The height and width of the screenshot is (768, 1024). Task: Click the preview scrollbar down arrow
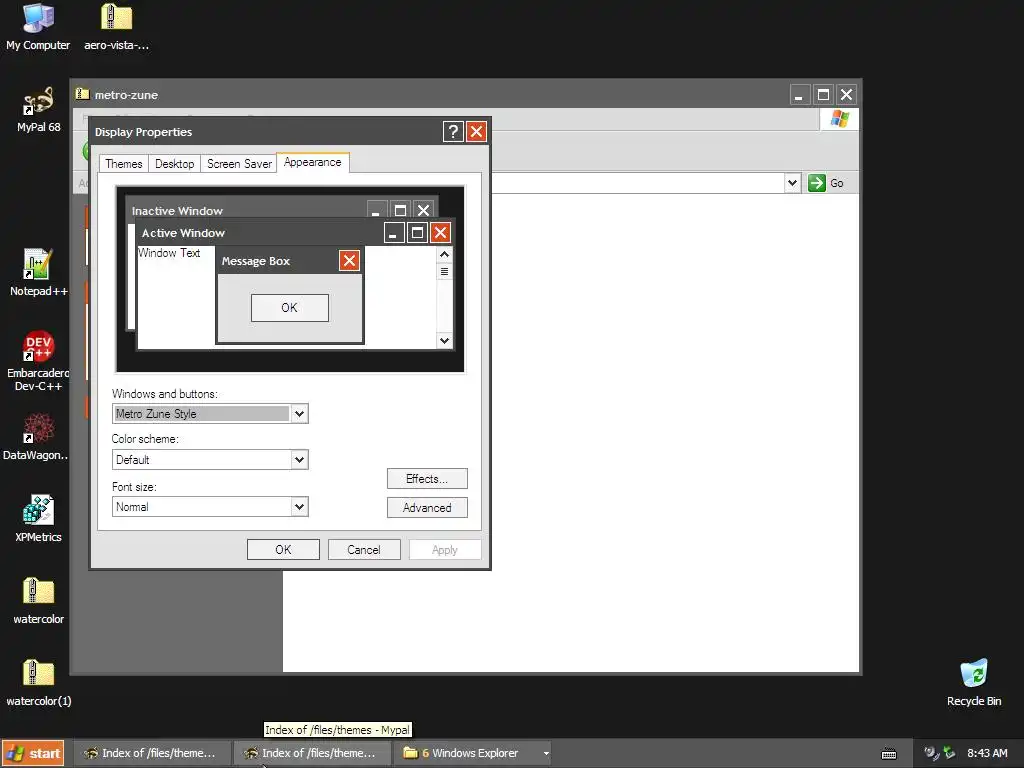pos(445,340)
